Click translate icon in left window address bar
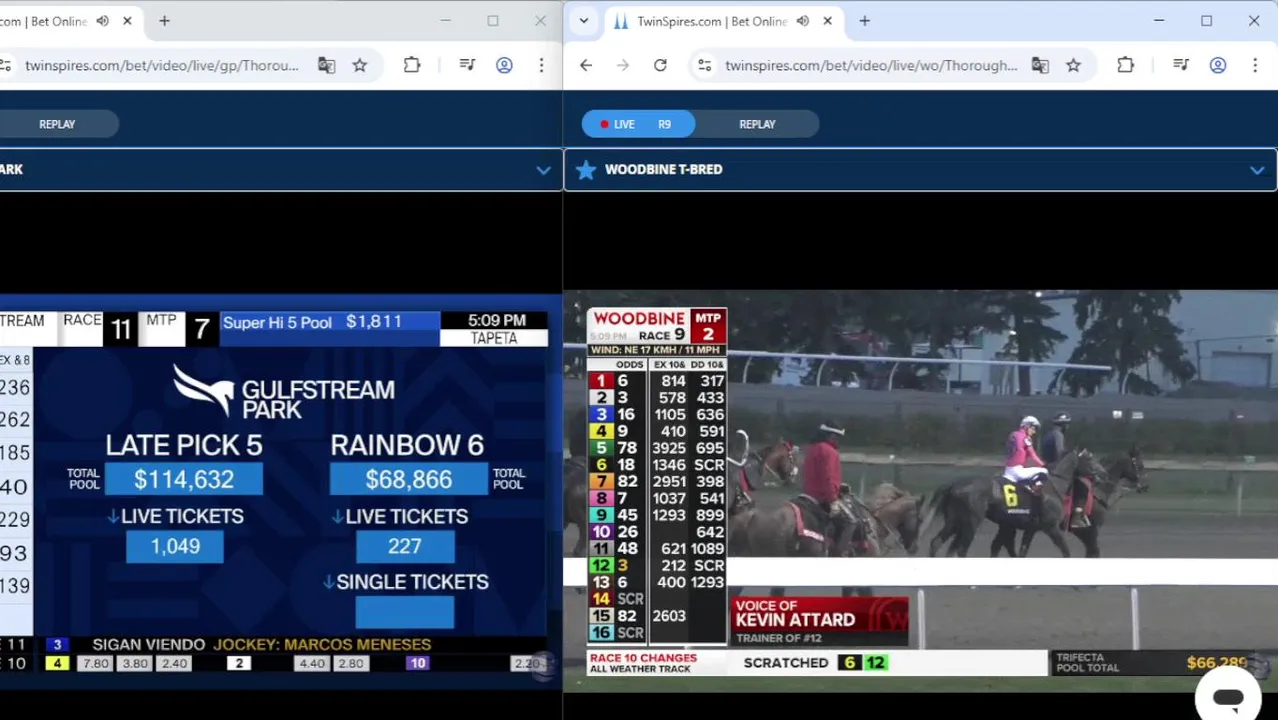This screenshot has height=720, width=1278. coord(326,65)
